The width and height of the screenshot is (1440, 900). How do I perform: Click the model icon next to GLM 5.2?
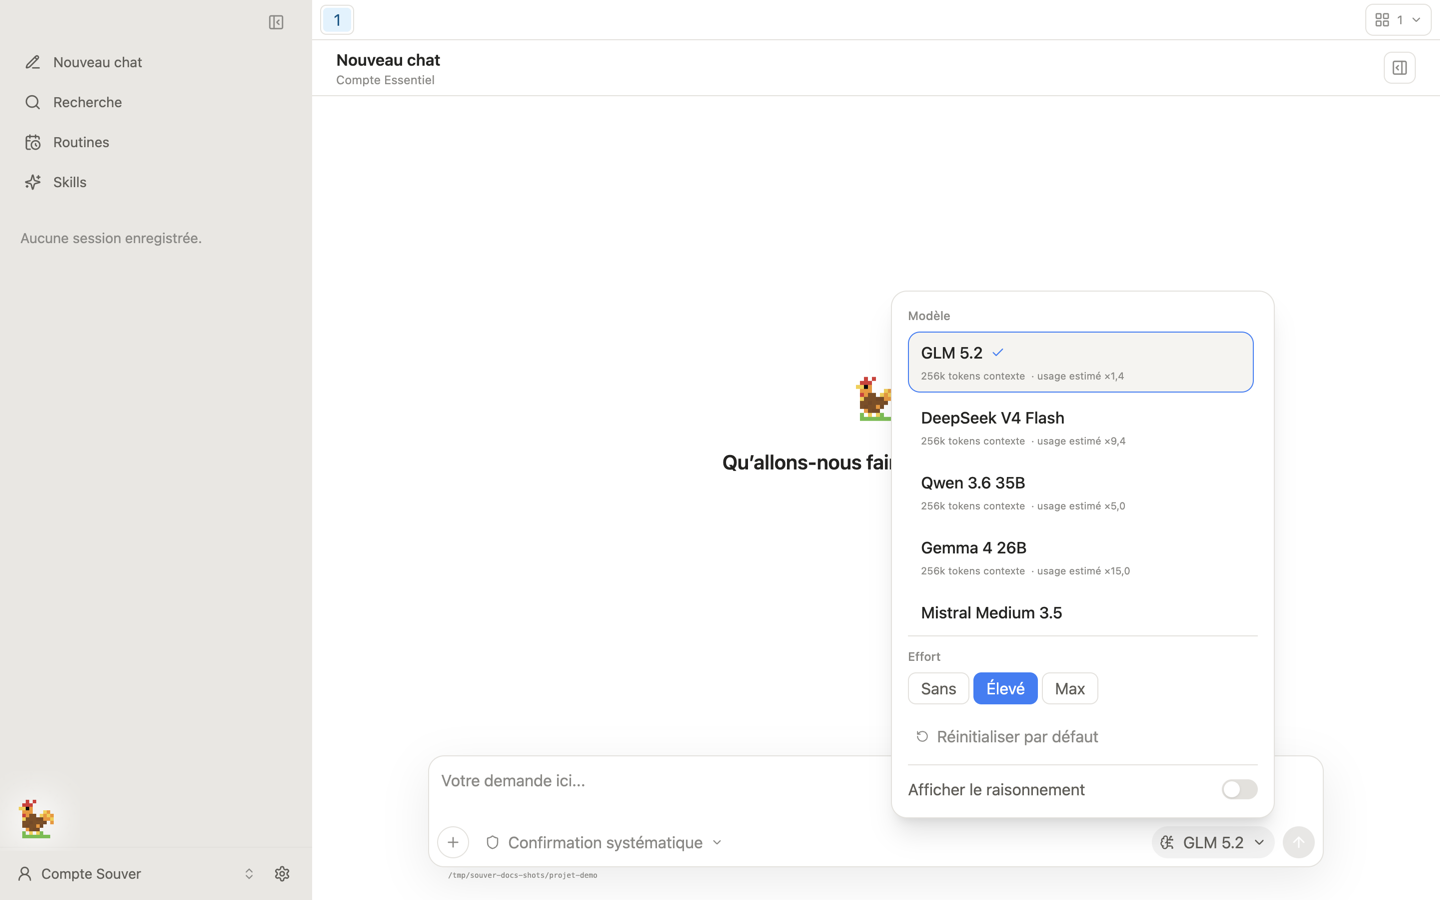click(x=1167, y=842)
